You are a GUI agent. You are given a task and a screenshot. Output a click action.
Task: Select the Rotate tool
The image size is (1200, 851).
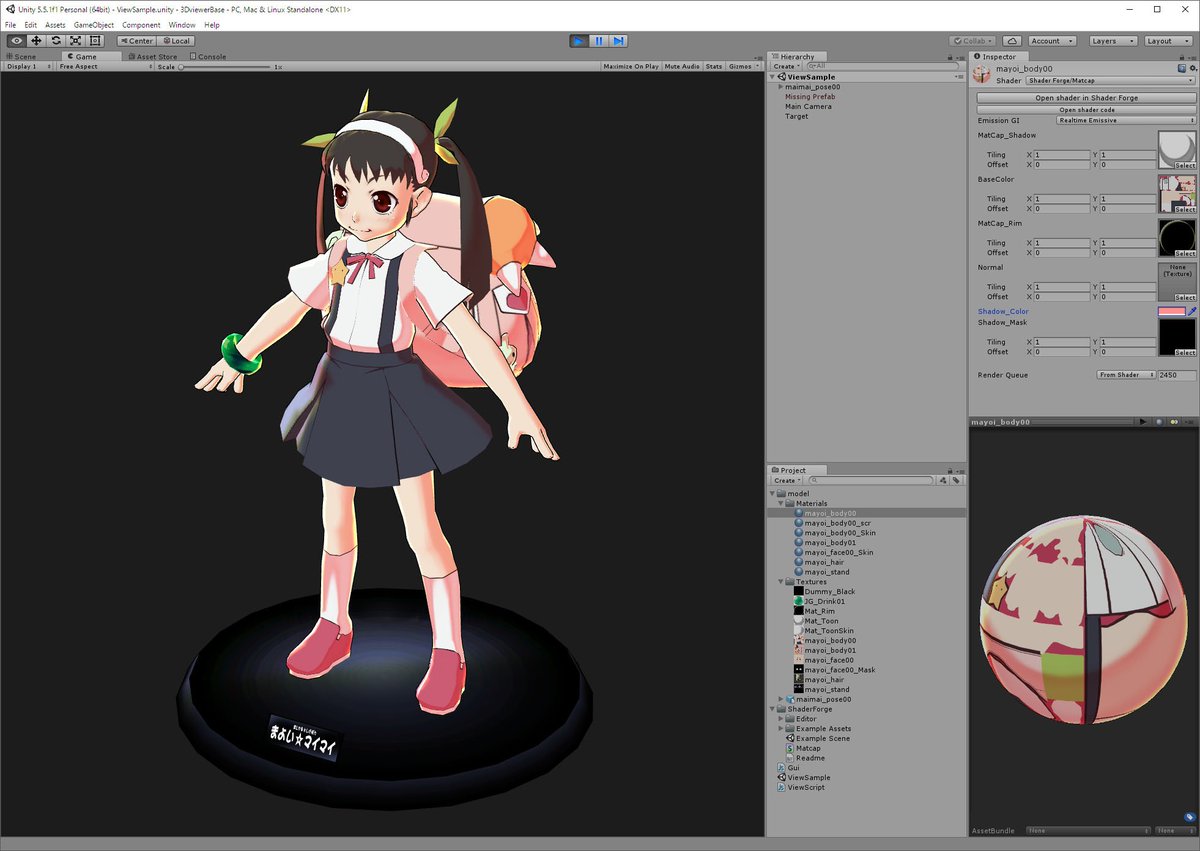[x=56, y=41]
